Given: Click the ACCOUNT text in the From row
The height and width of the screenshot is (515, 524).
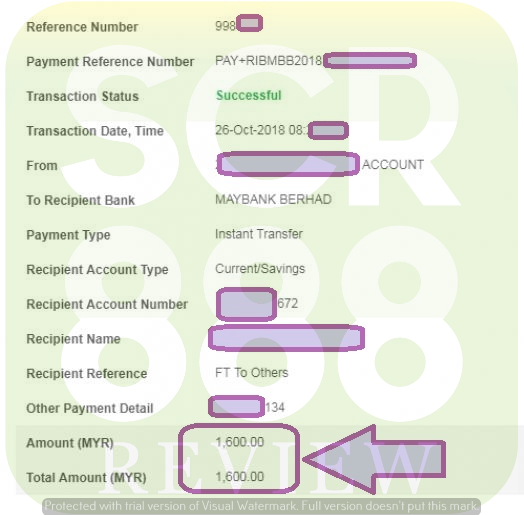Looking at the screenshot, I should coord(393,165).
